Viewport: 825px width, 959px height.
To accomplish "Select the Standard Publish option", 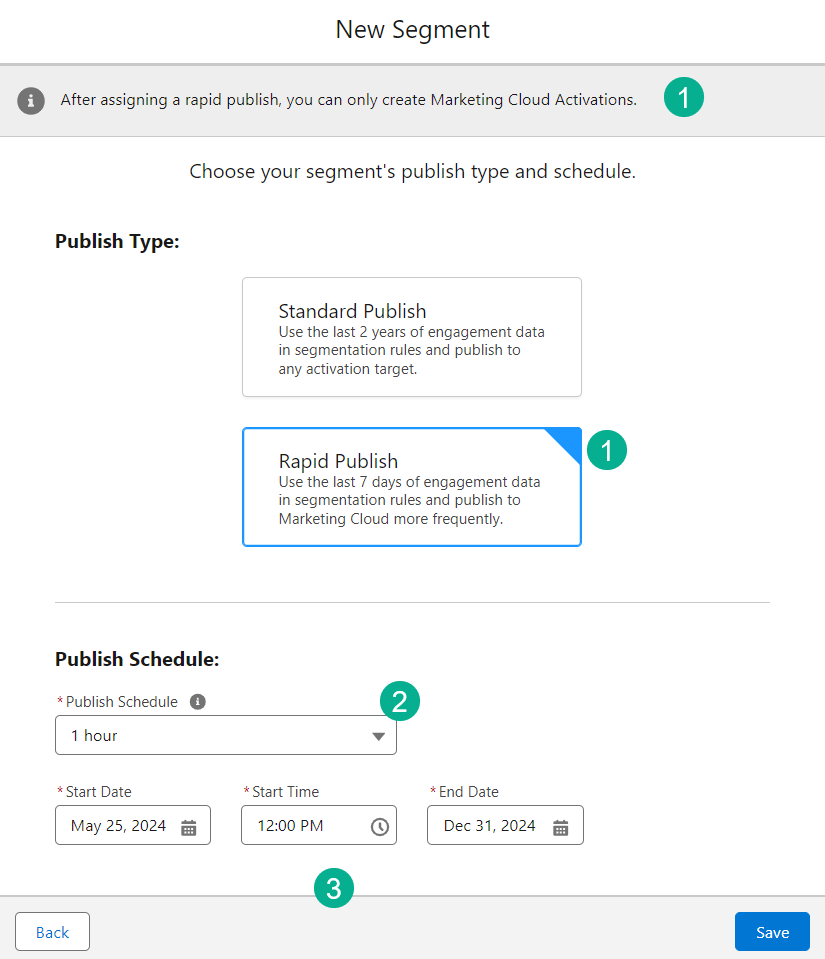I will pyautogui.click(x=412, y=337).
